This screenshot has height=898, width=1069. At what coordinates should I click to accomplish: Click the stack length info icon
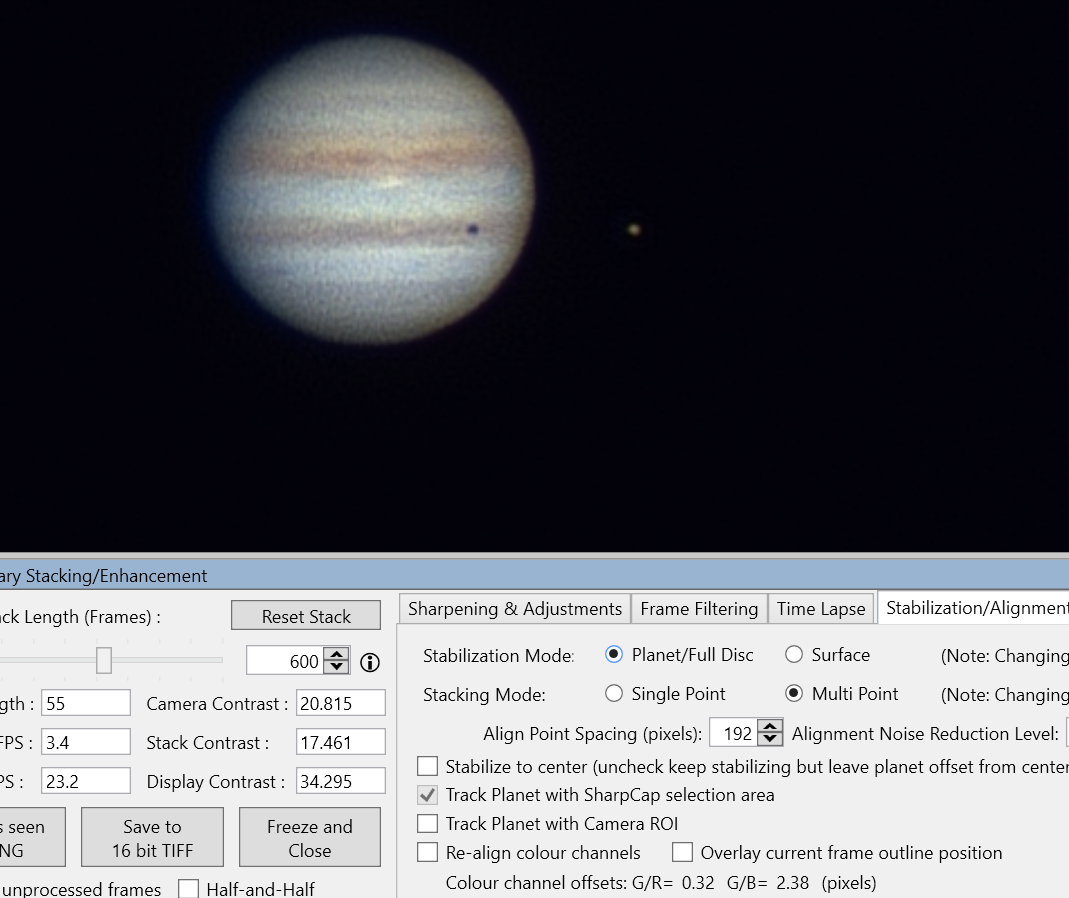[370, 662]
